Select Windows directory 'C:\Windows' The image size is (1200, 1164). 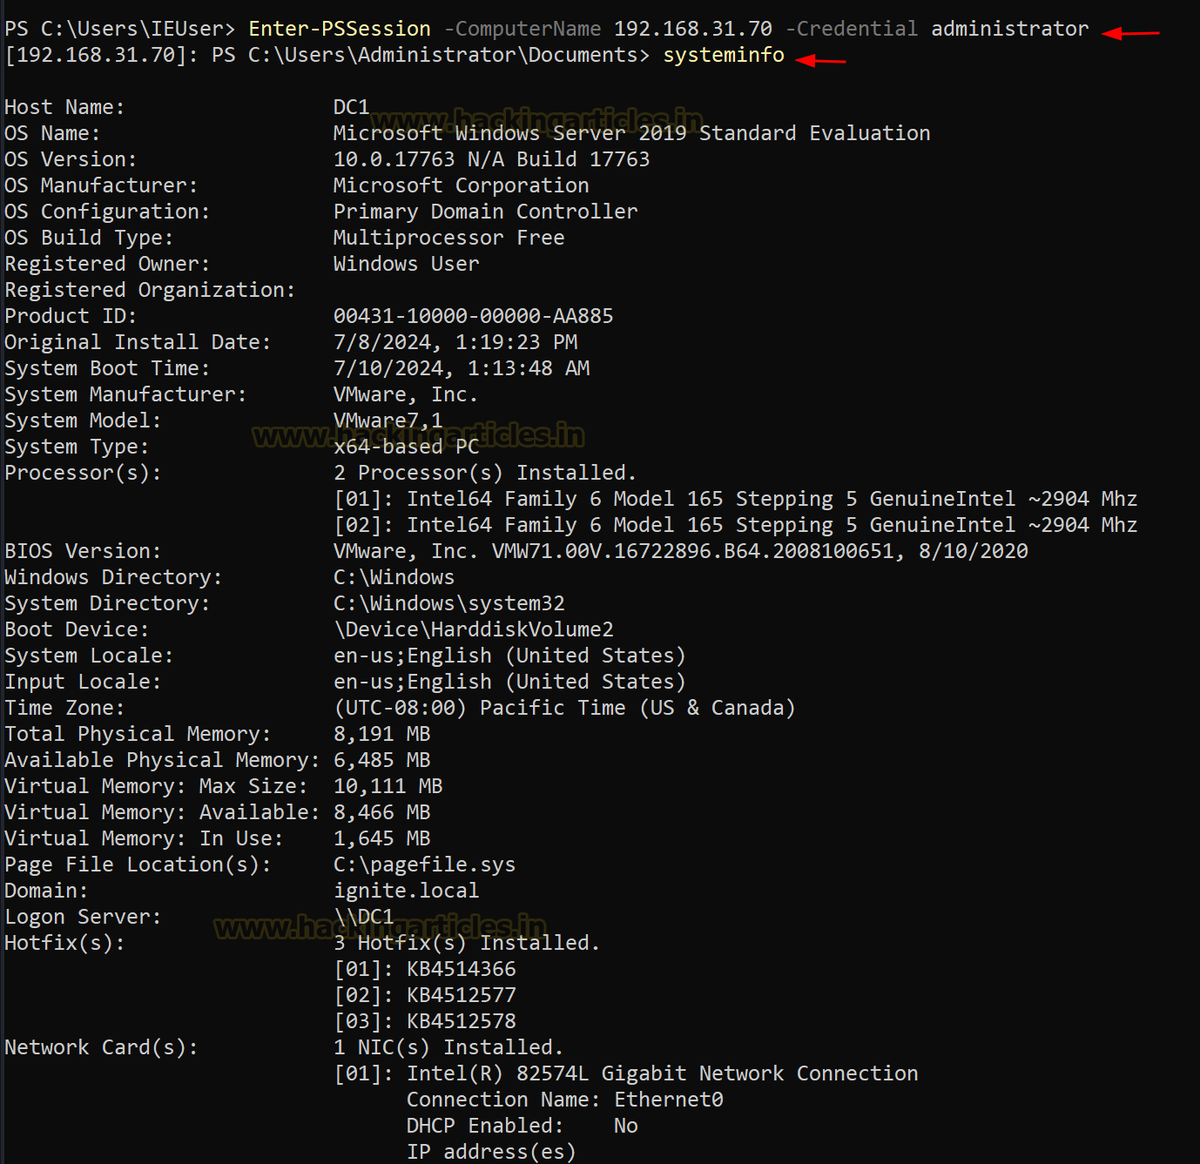coord(394,577)
